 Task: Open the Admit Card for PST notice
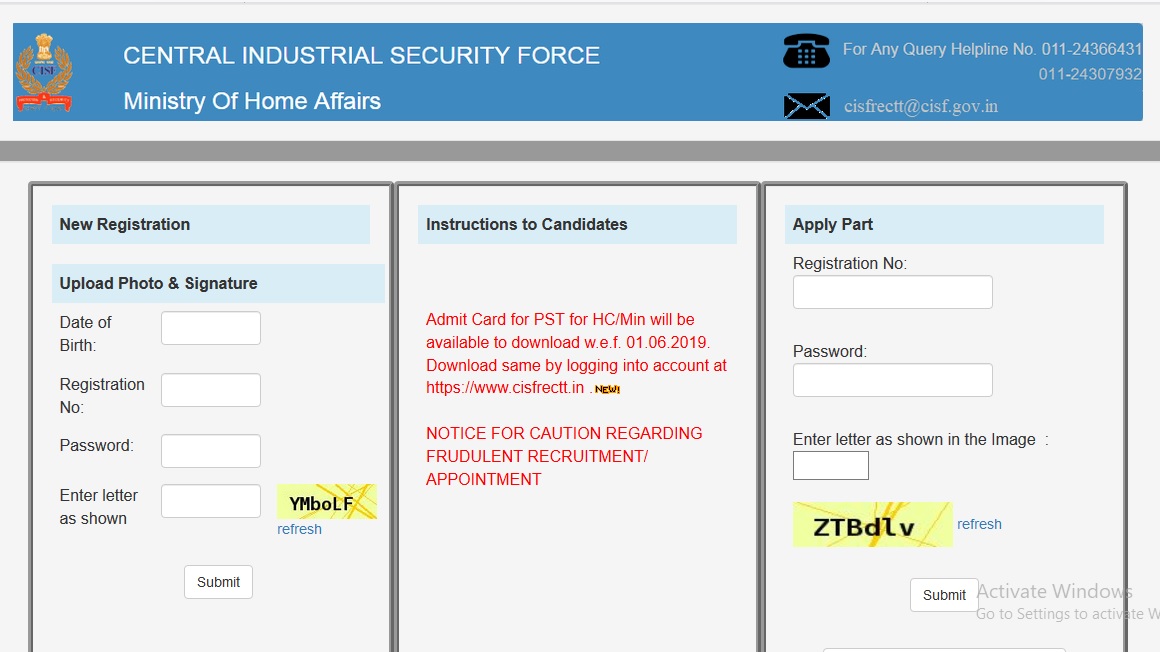[x=575, y=354]
